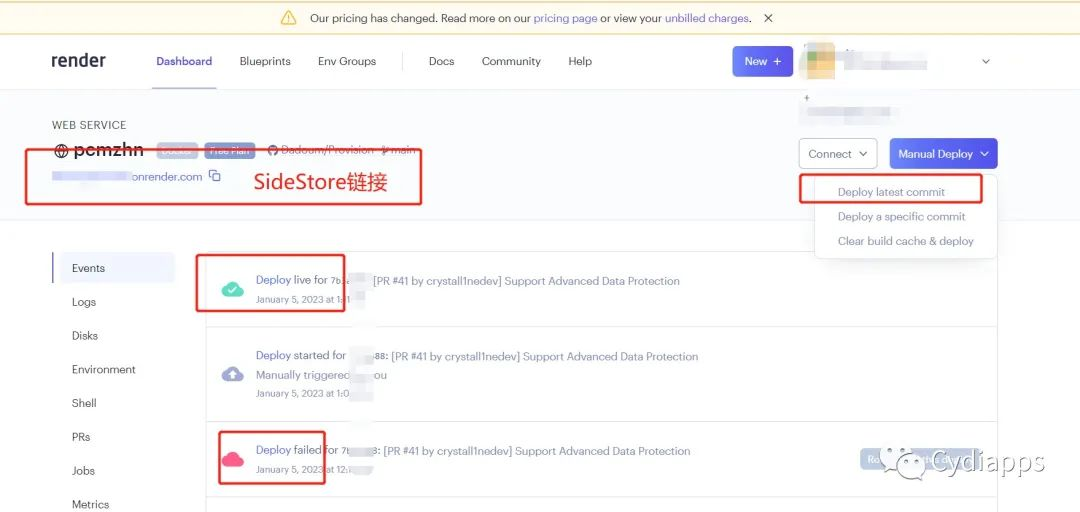Click the globe icon next to pcmzhn
The width and height of the screenshot is (1080, 512).
61,151
